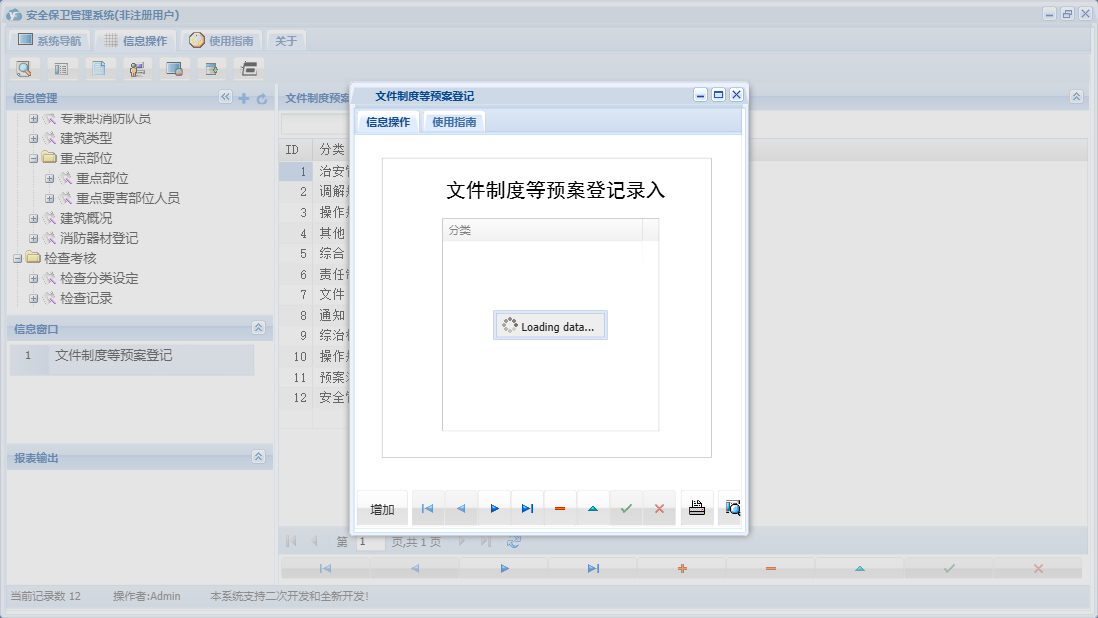Screen dimensions: 1098x618
Task: Click the blank document icon in the toolbar
Action: pos(99,68)
